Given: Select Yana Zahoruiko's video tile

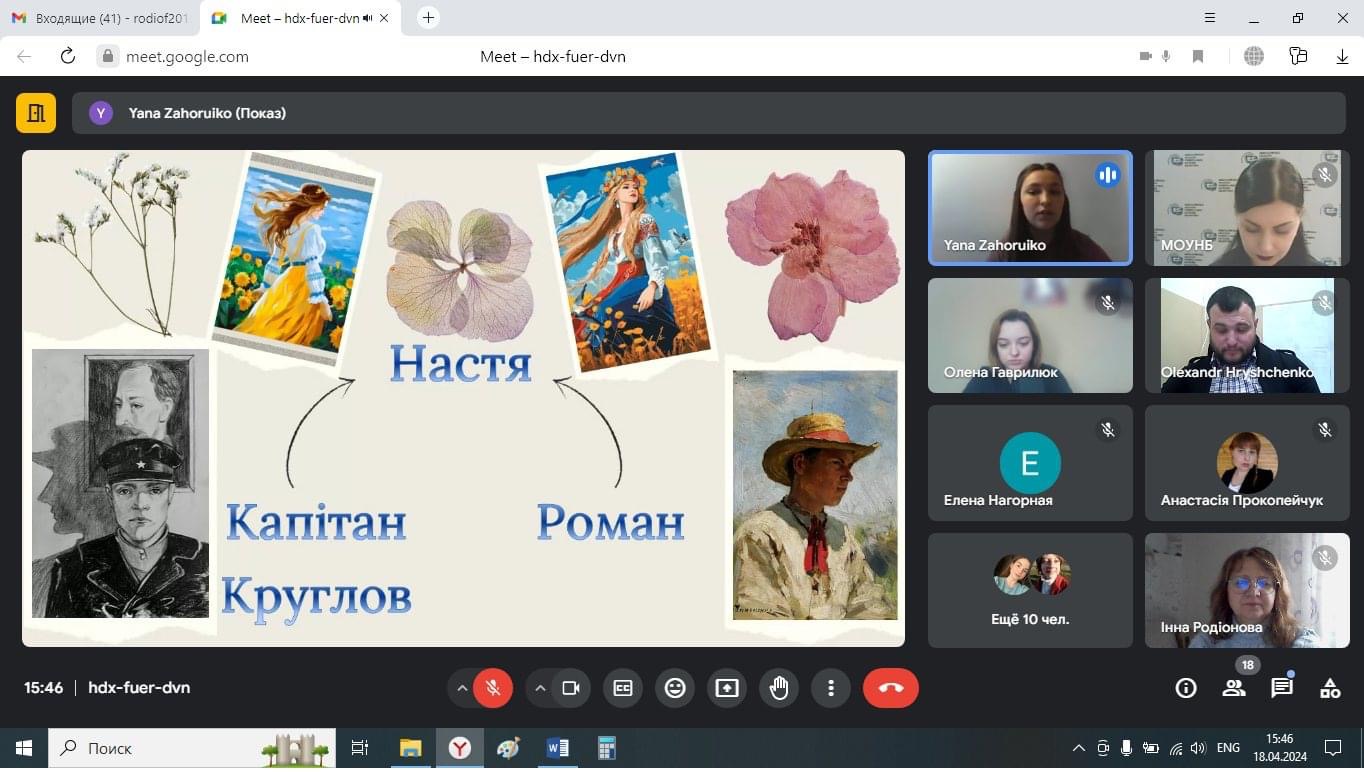Looking at the screenshot, I should (1030, 208).
